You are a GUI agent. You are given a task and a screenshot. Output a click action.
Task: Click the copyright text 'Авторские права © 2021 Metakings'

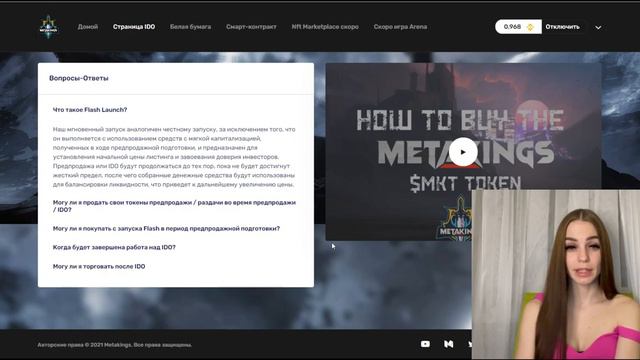pyautogui.click(x=115, y=345)
